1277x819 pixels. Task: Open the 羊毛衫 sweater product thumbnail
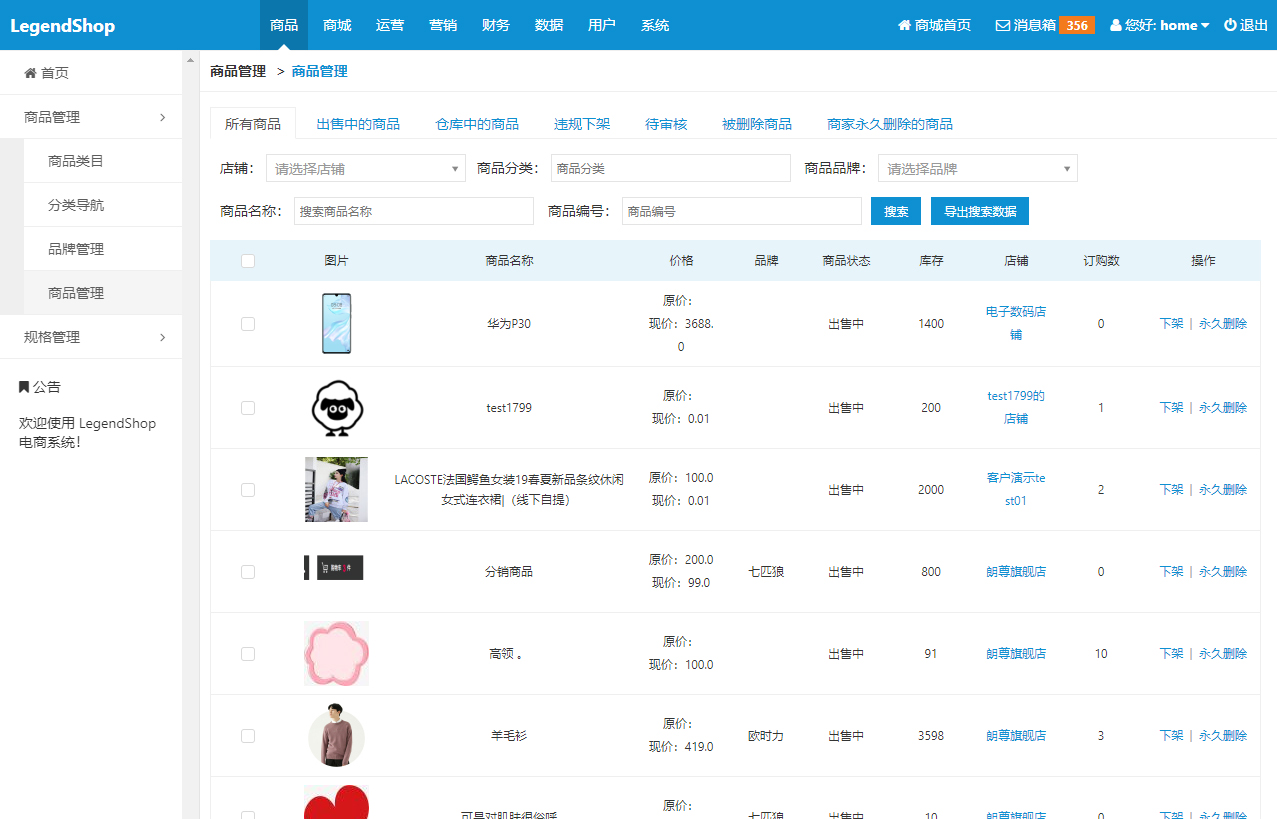tap(336, 736)
